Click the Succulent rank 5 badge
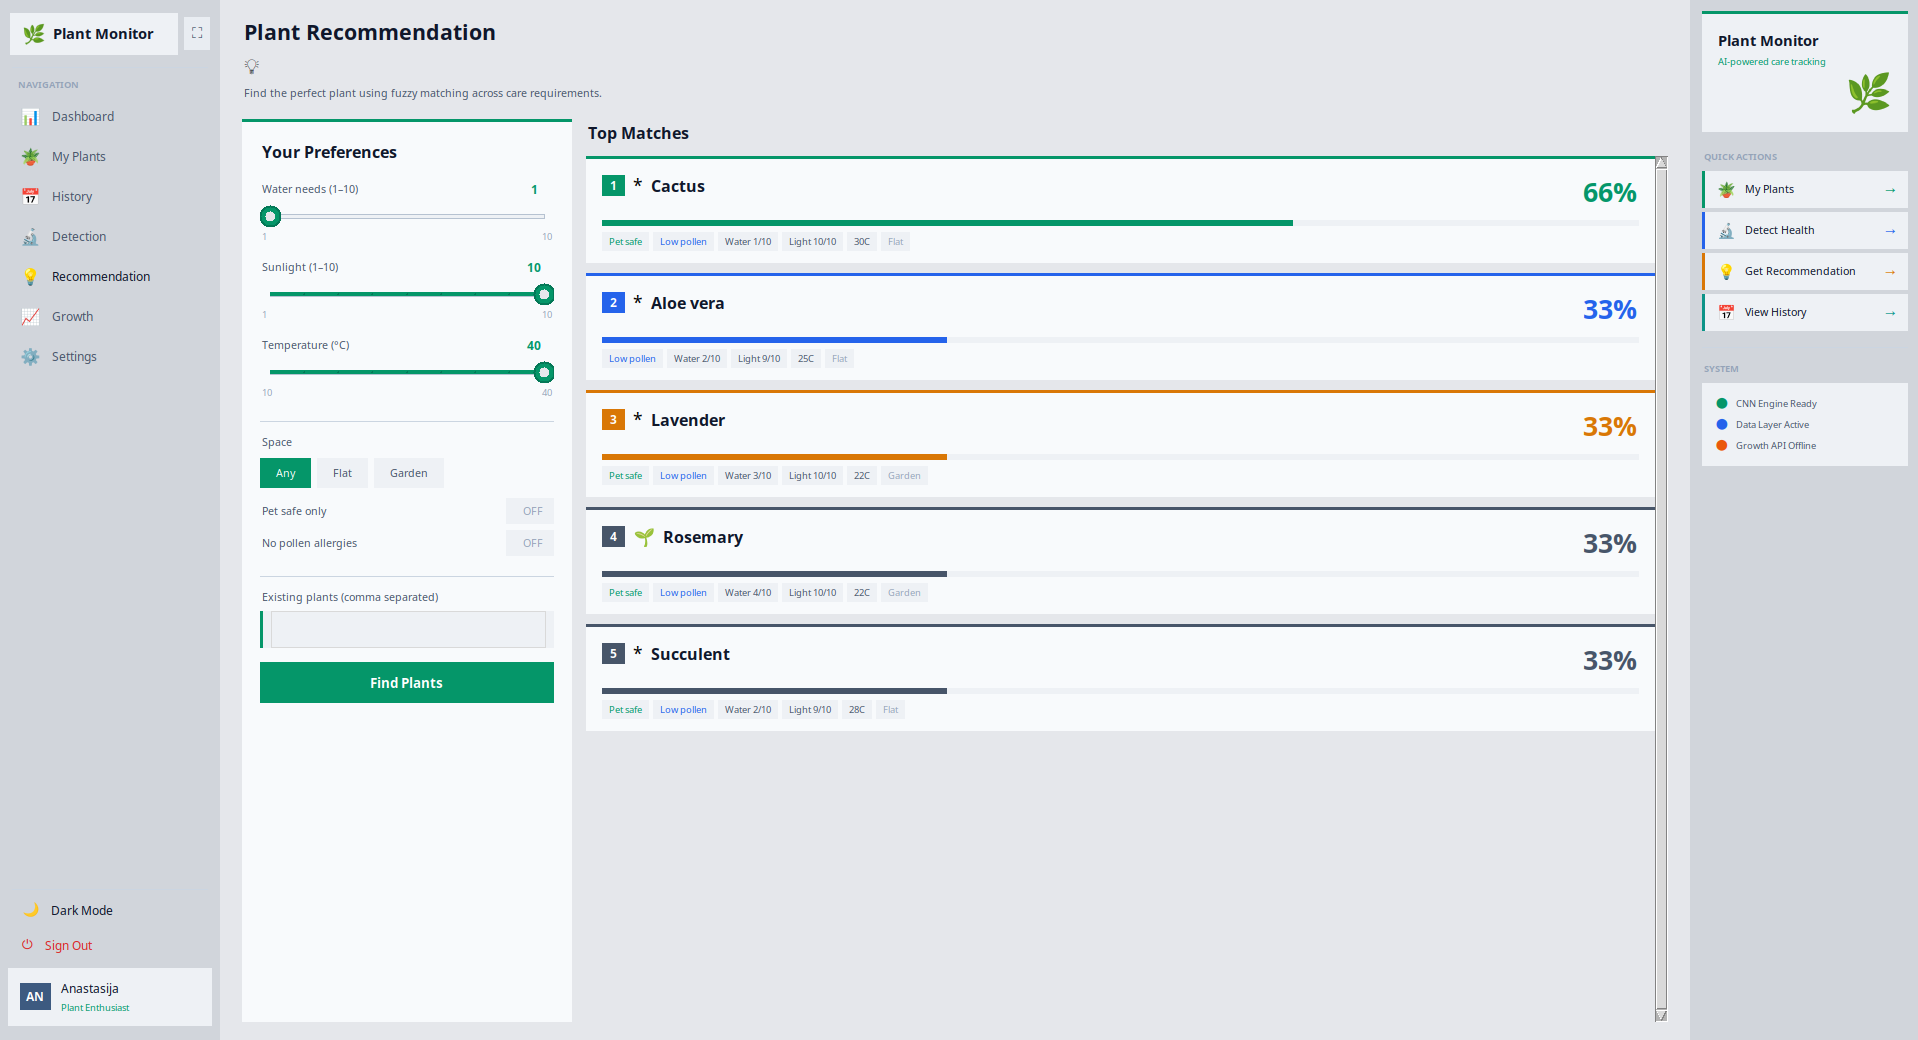Image resolution: width=1918 pixels, height=1040 pixels. point(613,654)
